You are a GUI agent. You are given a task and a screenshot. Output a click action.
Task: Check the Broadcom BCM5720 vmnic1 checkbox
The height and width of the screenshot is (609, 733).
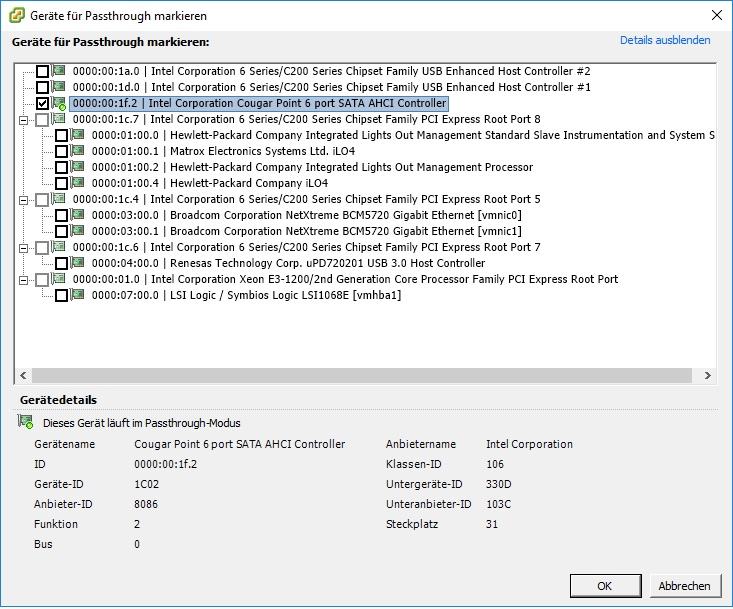pyautogui.click(x=61, y=231)
